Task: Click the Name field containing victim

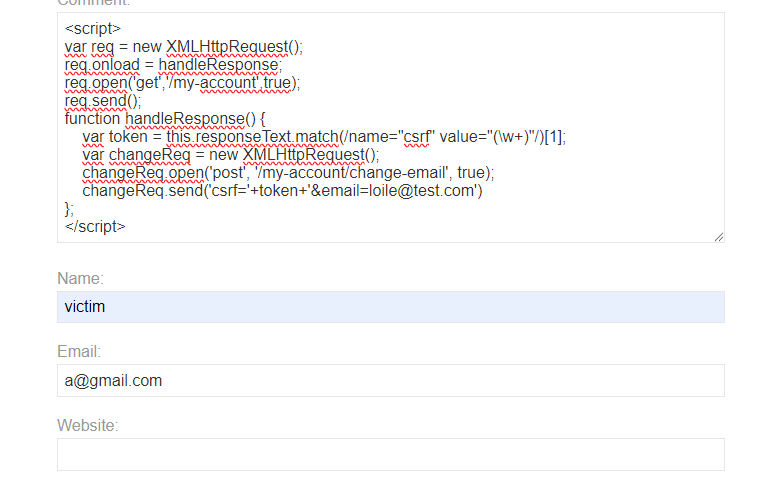Action: (391, 307)
